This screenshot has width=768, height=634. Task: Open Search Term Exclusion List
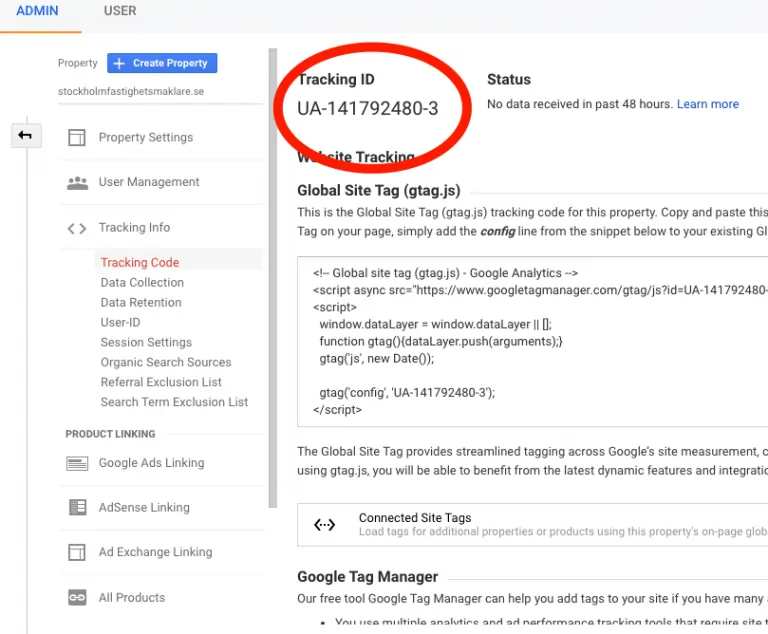pos(174,402)
